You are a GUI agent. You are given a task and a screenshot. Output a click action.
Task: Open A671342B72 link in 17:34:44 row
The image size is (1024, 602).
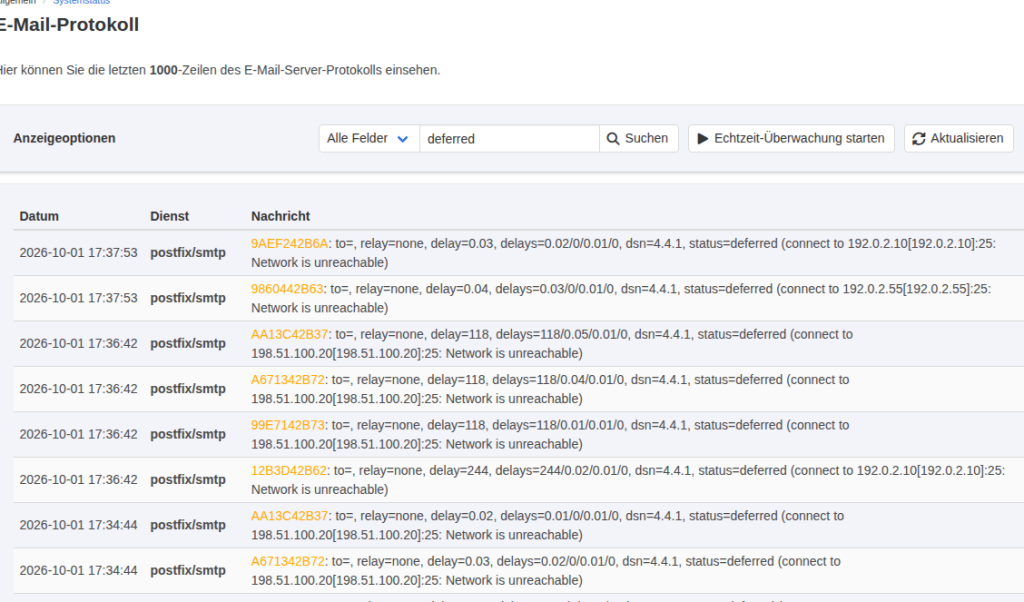tap(287, 561)
